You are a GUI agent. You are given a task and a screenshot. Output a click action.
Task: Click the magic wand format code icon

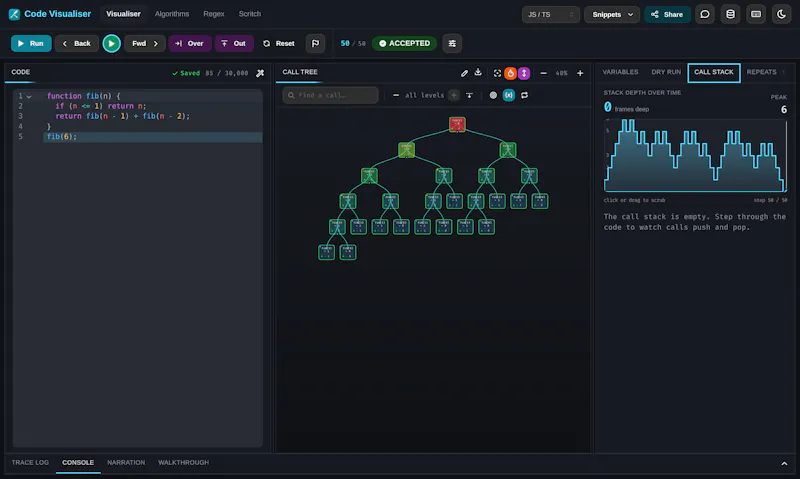point(260,73)
